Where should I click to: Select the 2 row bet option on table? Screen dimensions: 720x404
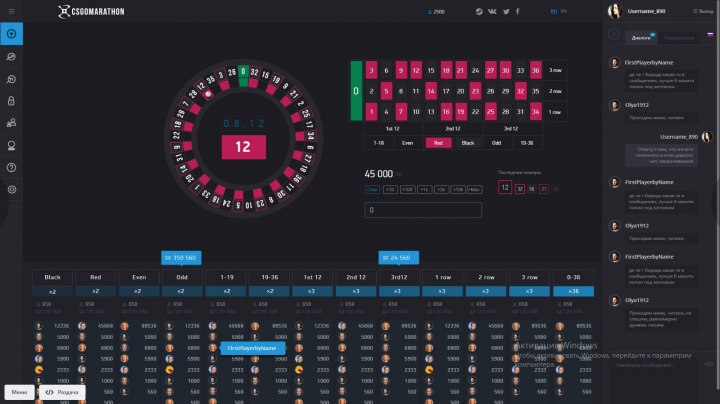point(555,91)
